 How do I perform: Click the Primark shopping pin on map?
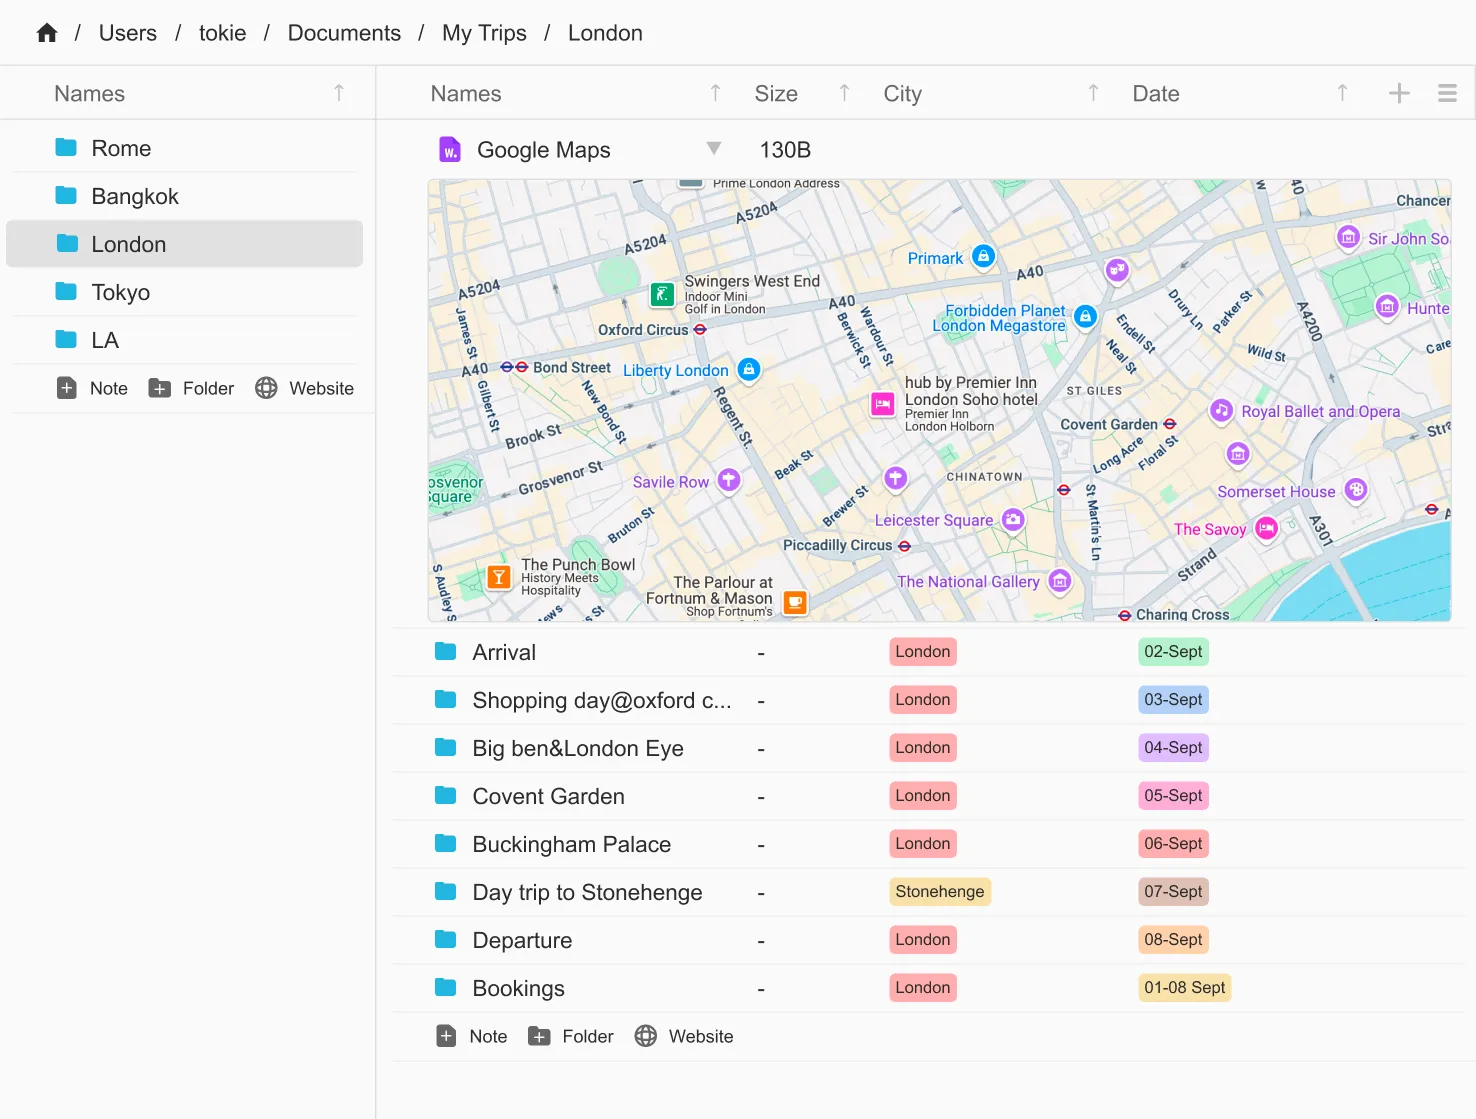[983, 257]
